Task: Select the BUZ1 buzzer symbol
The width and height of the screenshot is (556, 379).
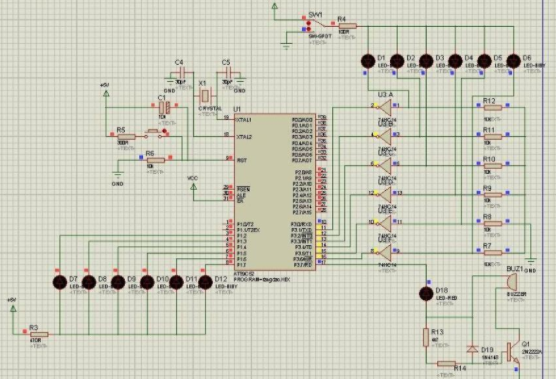Action: coord(511,283)
